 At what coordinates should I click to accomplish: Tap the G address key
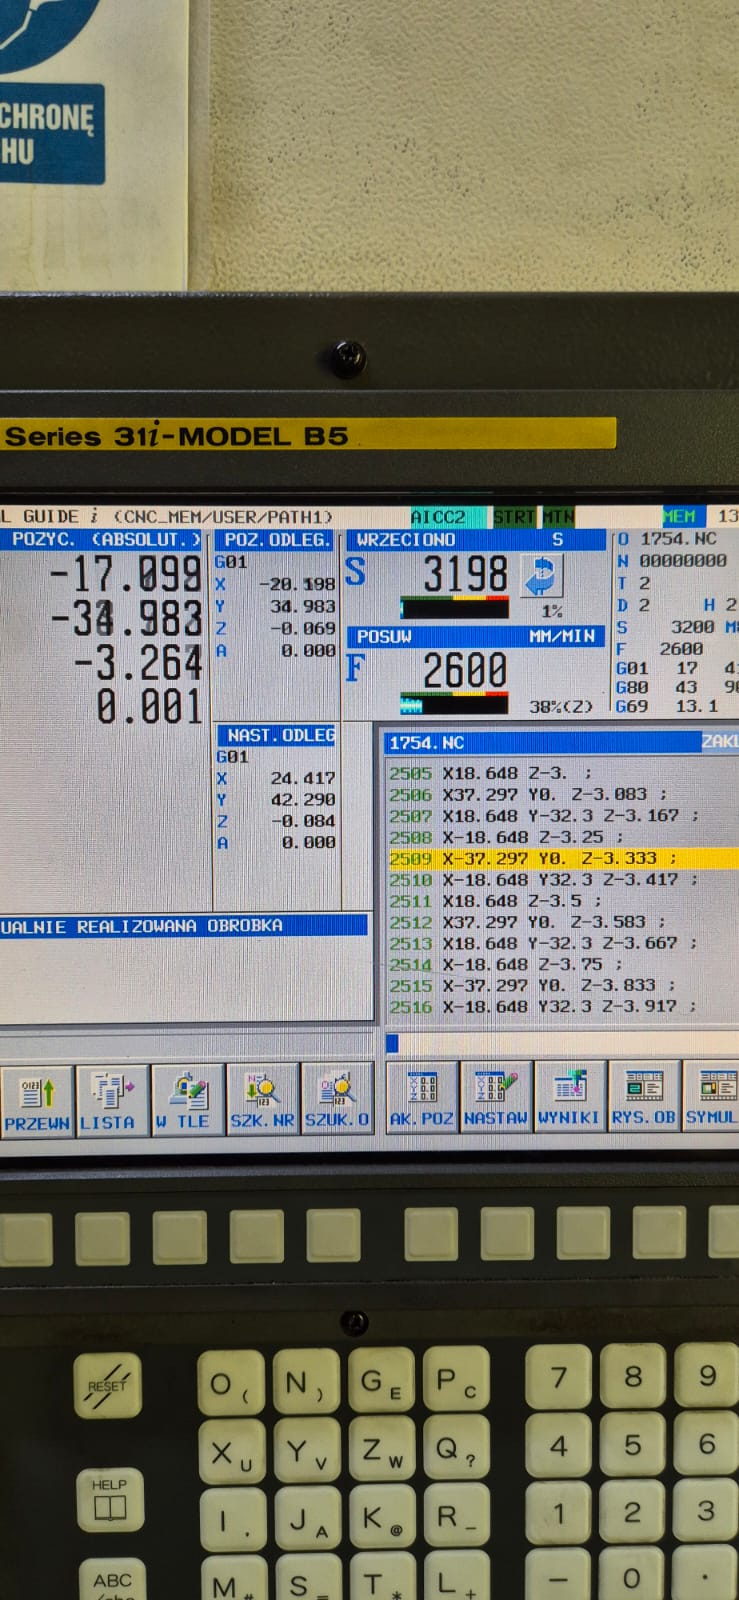(x=380, y=1382)
